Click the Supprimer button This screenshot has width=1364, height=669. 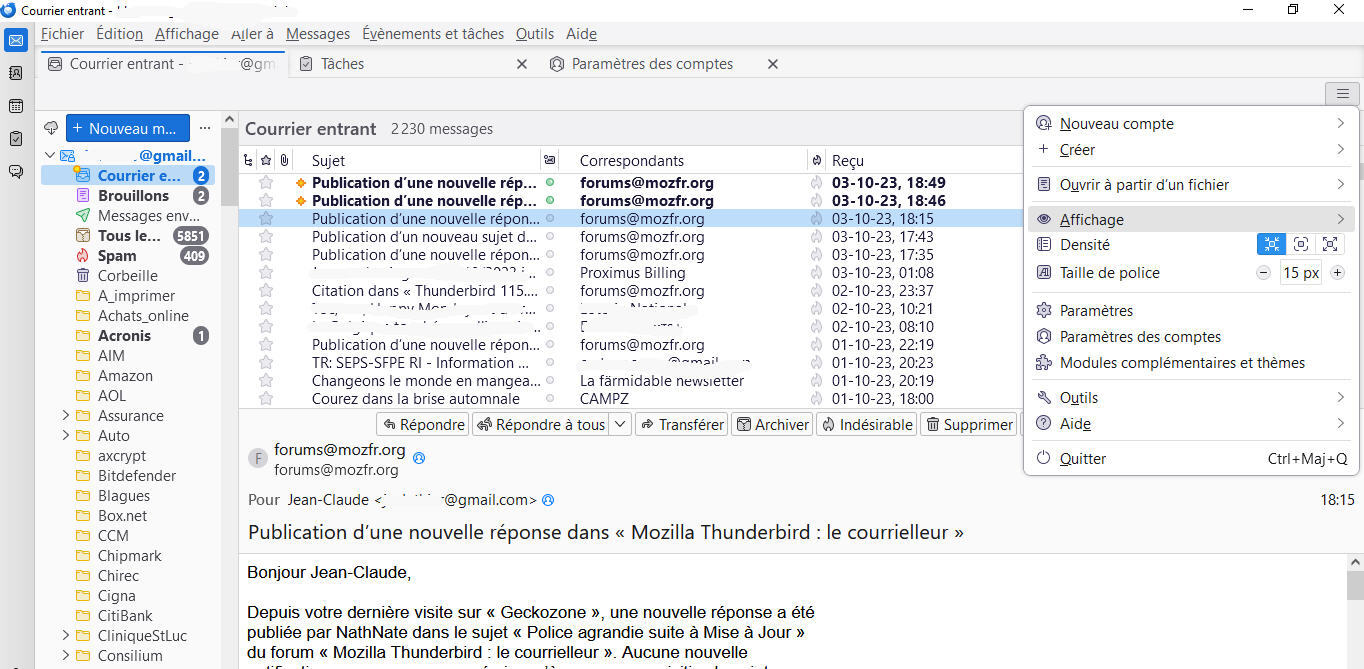point(968,424)
